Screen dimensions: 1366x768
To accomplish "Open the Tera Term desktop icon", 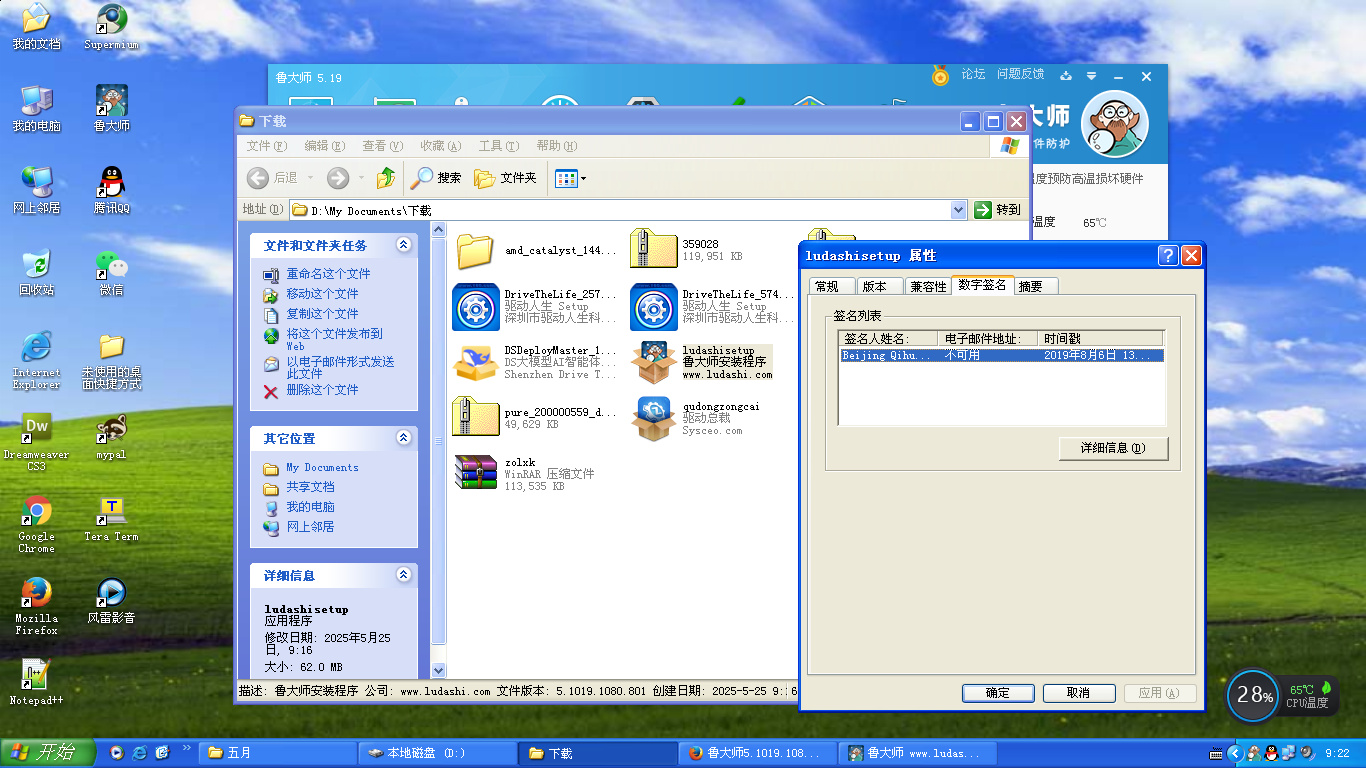I will coord(112,518).
